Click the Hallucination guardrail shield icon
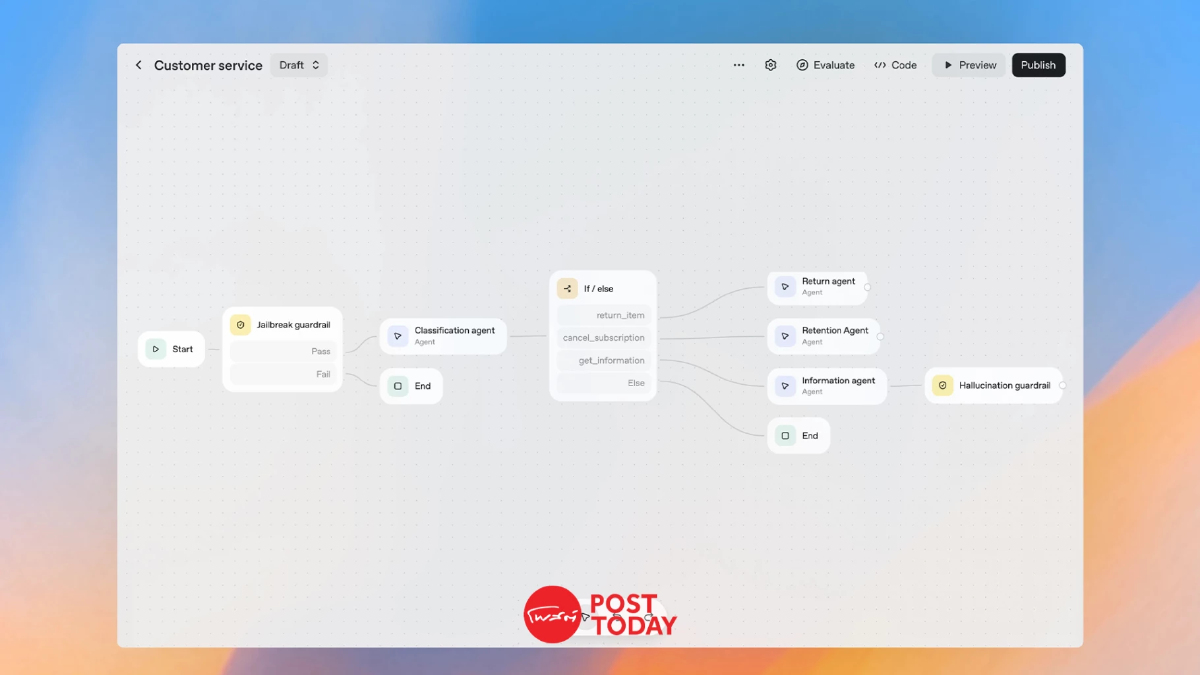The width and height of the screenshot is (1200, 675). click(942, 385)
